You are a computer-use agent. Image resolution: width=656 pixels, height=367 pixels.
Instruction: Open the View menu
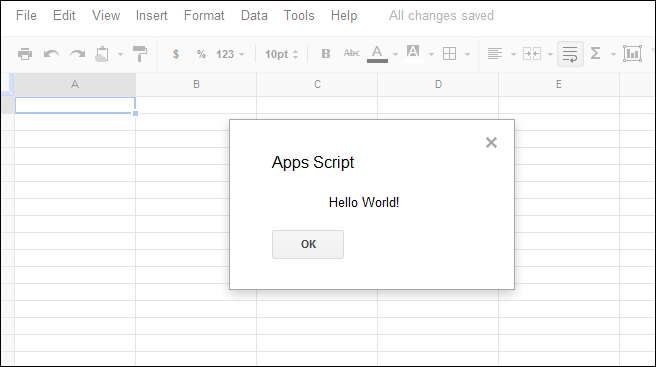pos(106,15)
